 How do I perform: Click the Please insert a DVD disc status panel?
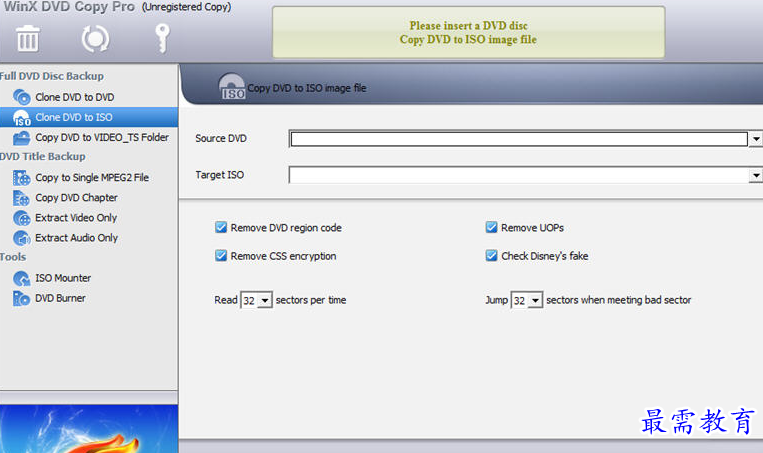coord(469,33)
